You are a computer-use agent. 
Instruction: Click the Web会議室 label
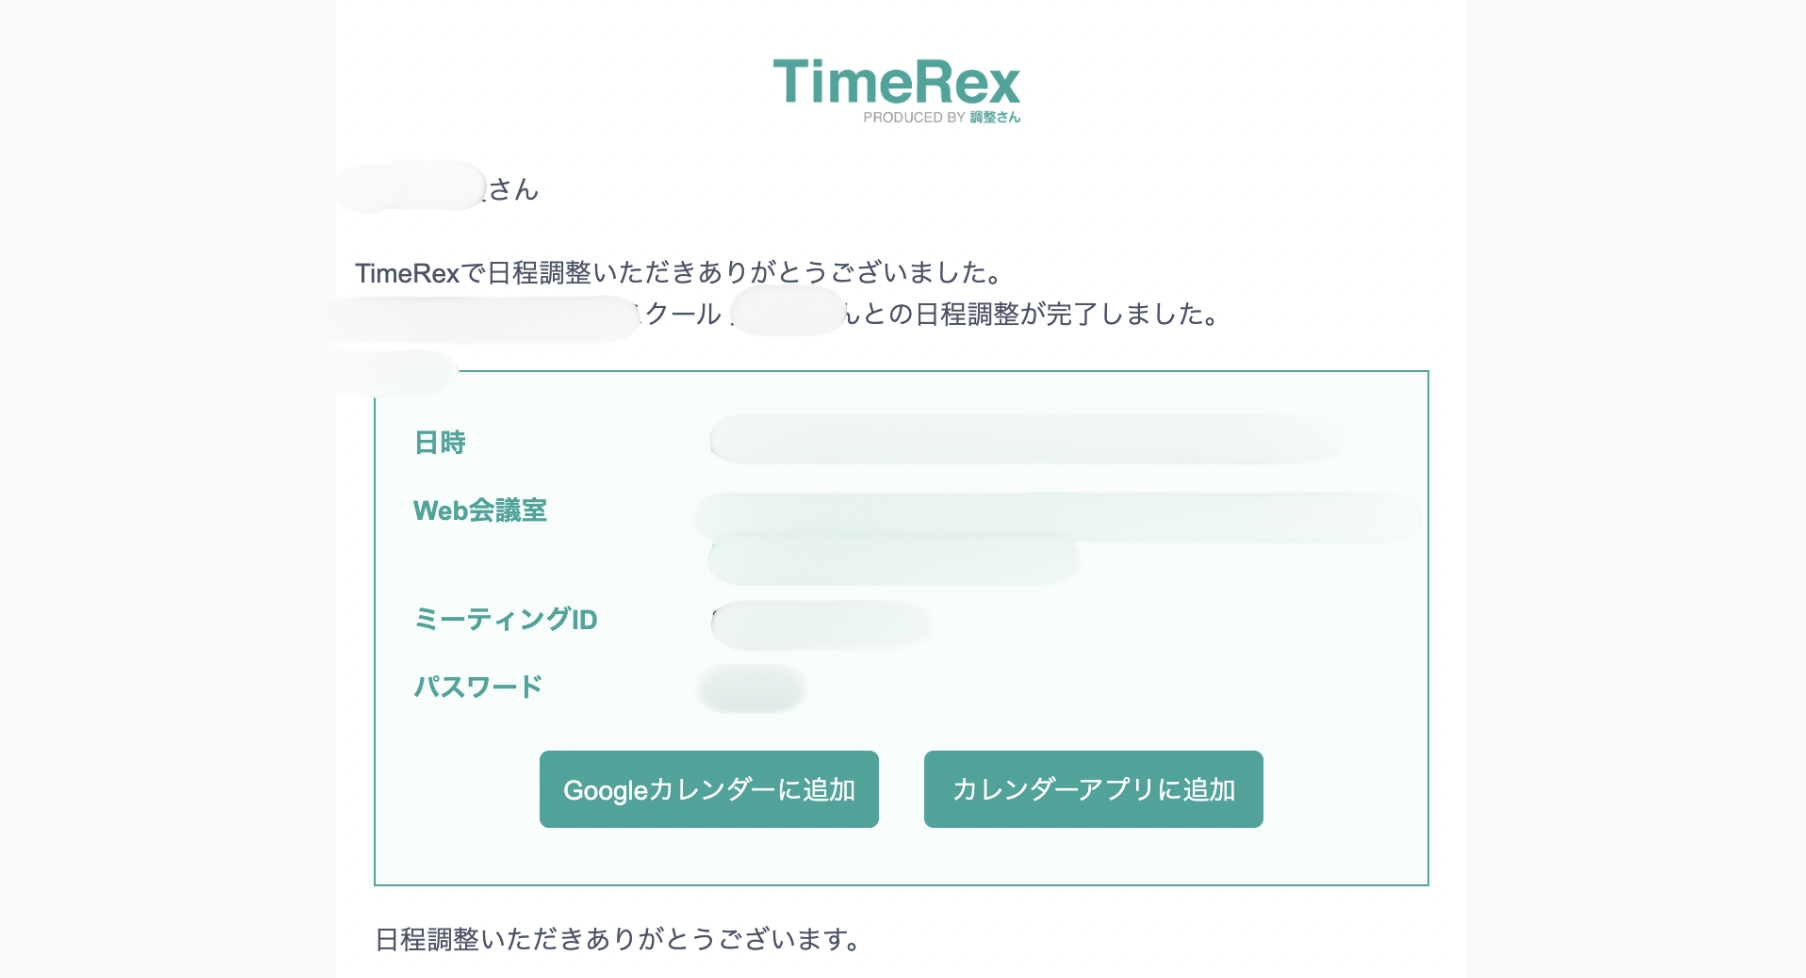tap(480, 511)
